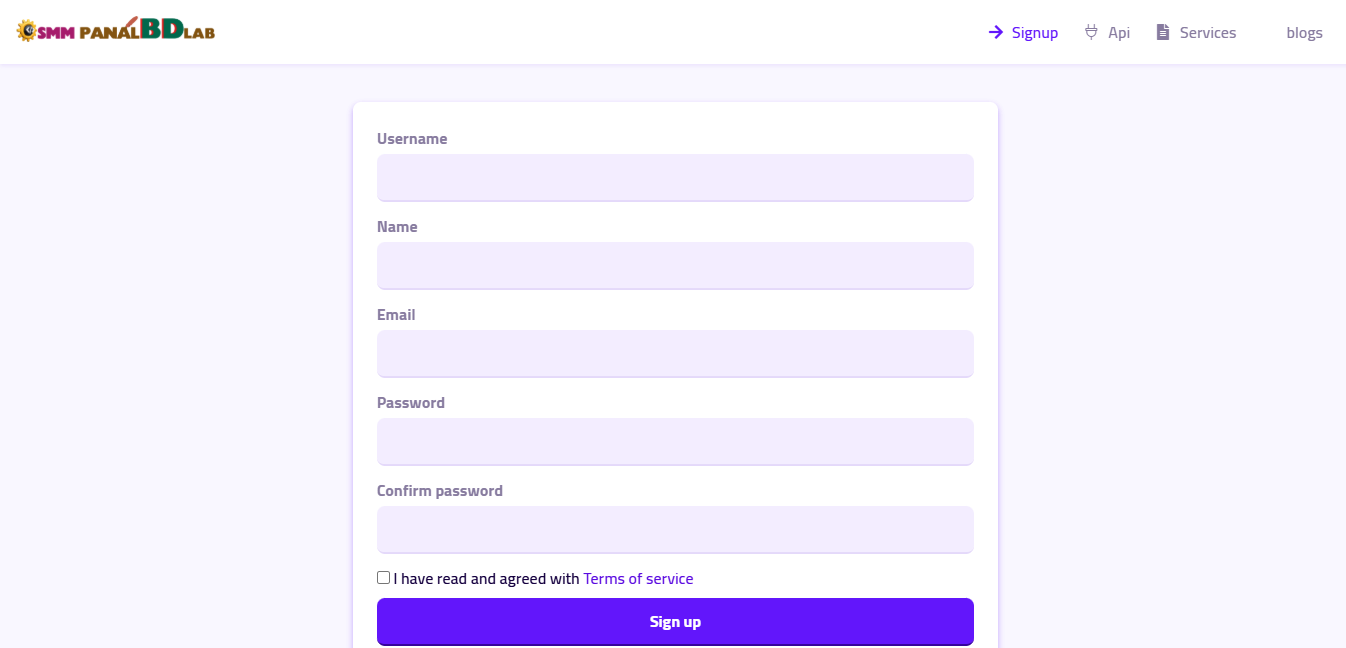1346x648 pixels.
Task: Open the Terms of service link
Action: pos(638,579)
